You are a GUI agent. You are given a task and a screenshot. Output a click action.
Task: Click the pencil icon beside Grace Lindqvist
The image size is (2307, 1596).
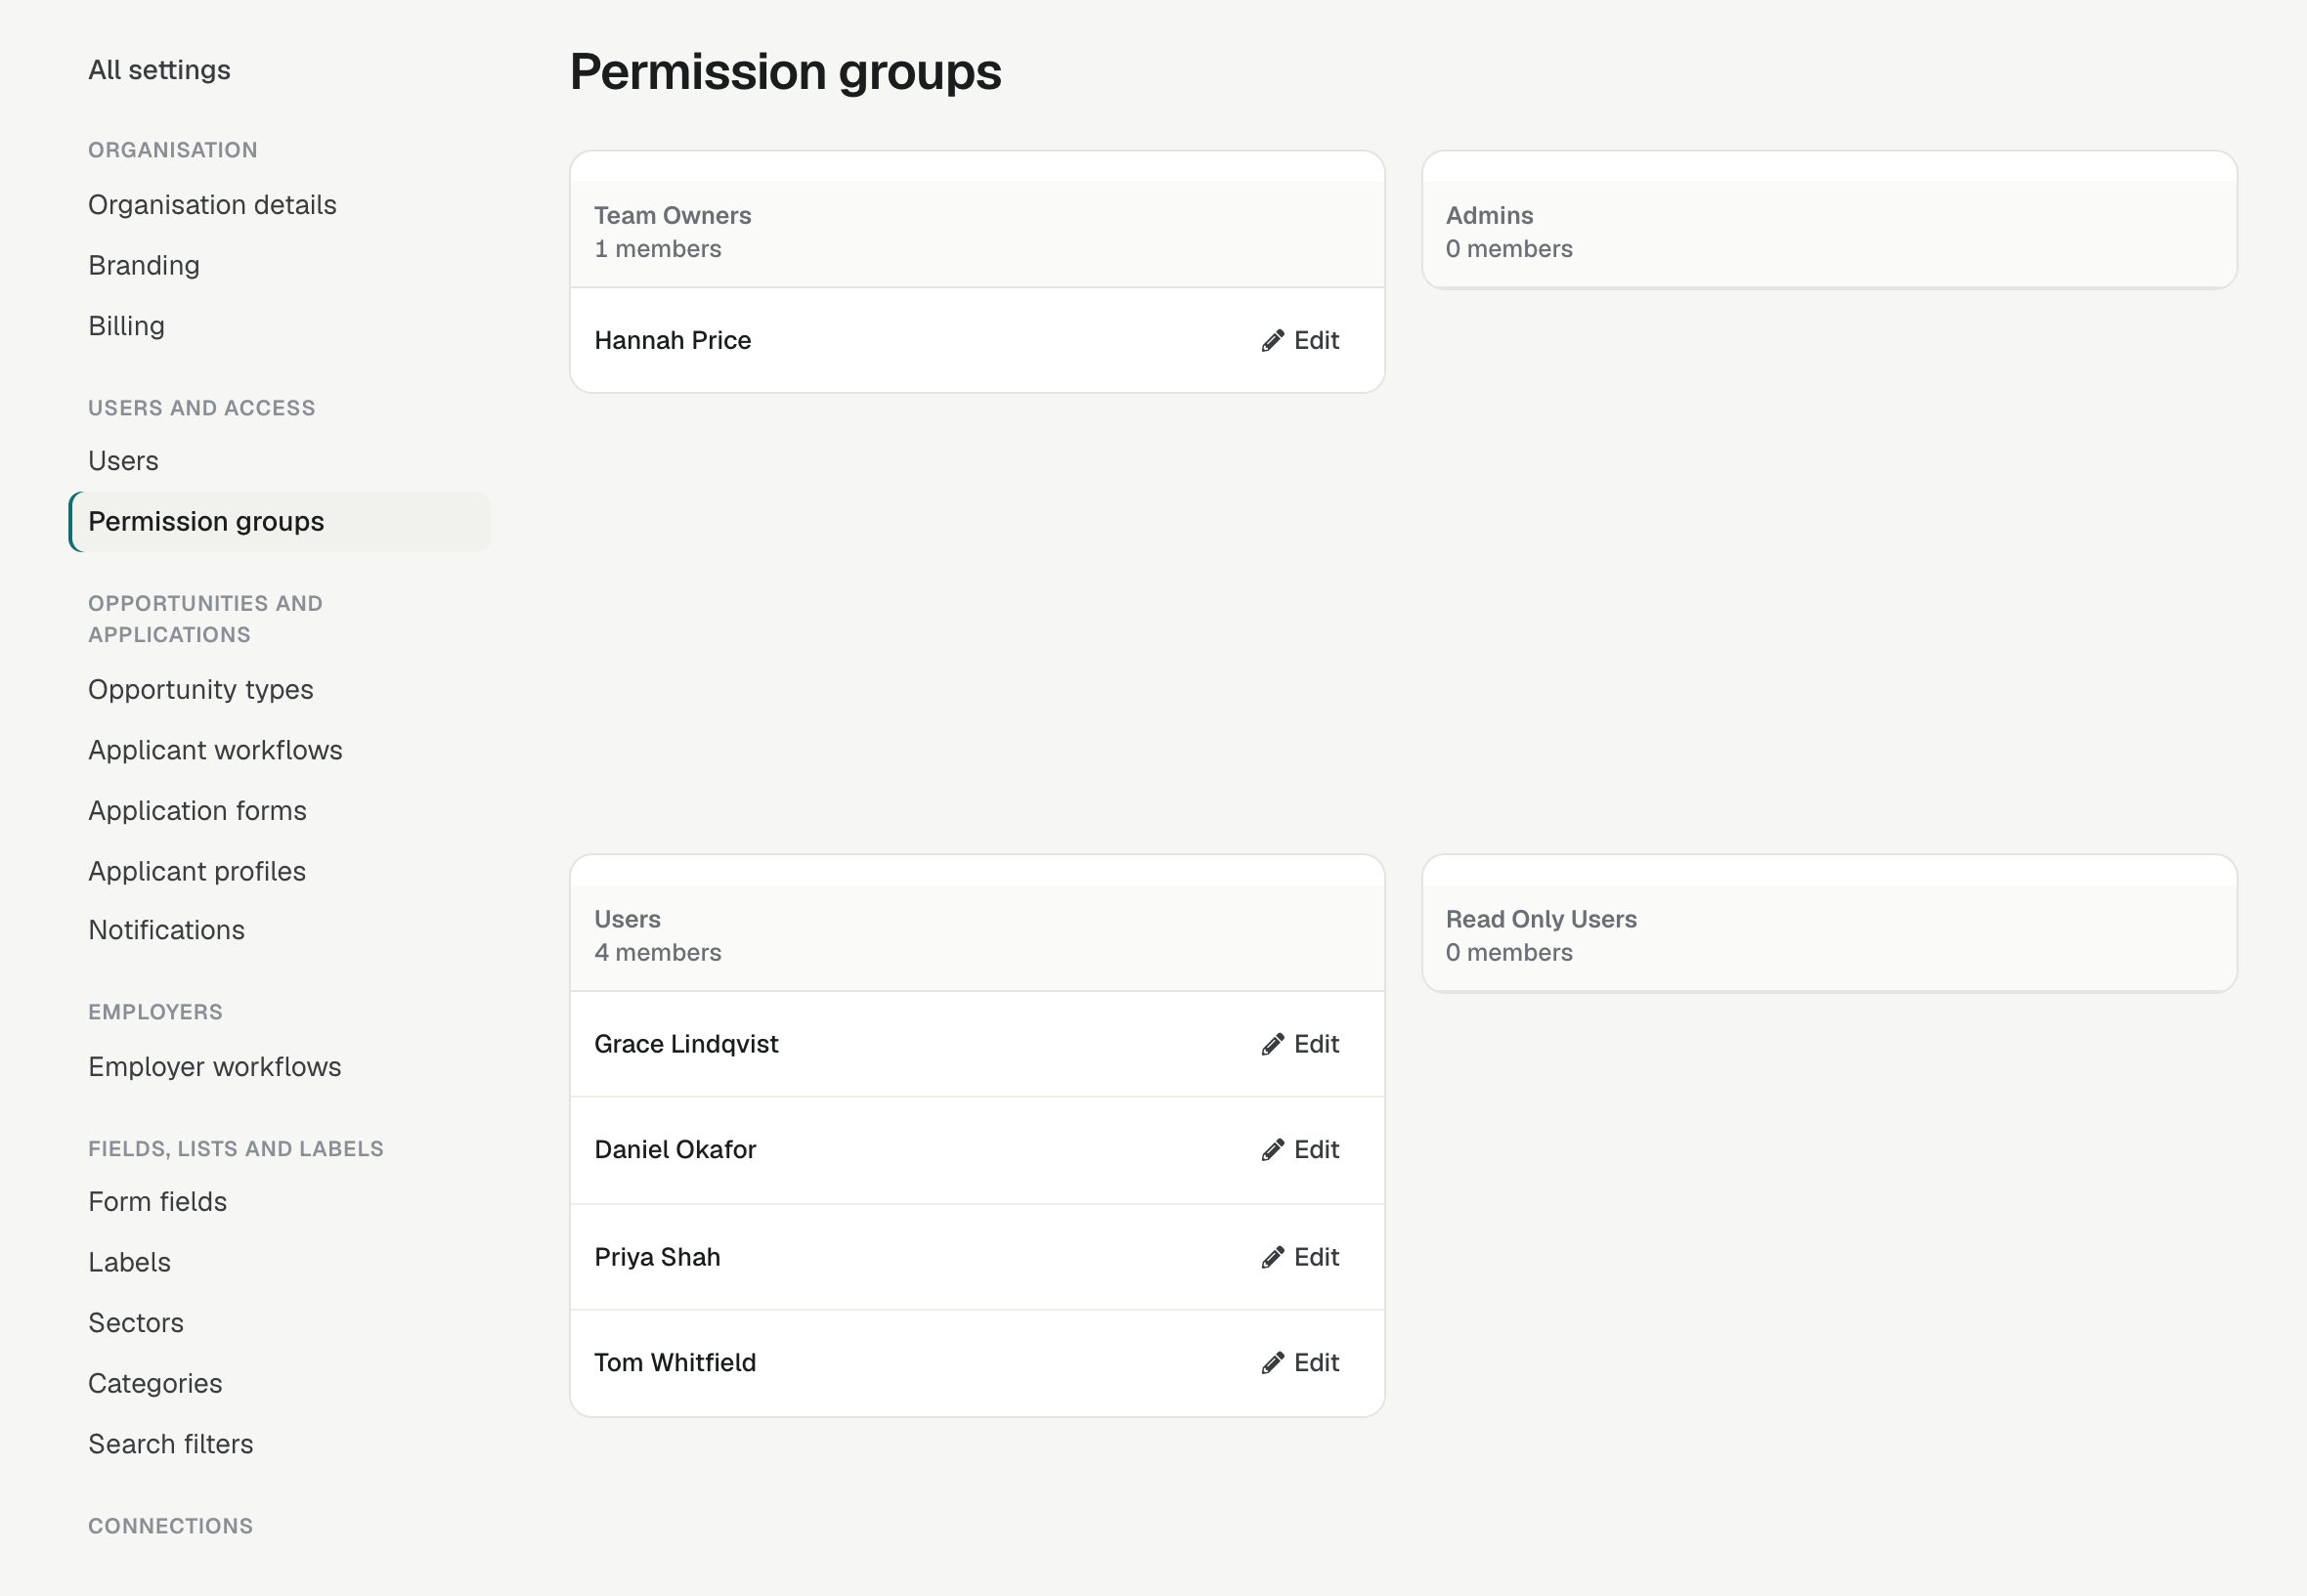pyautogui.click(x=1272, y=1045)
